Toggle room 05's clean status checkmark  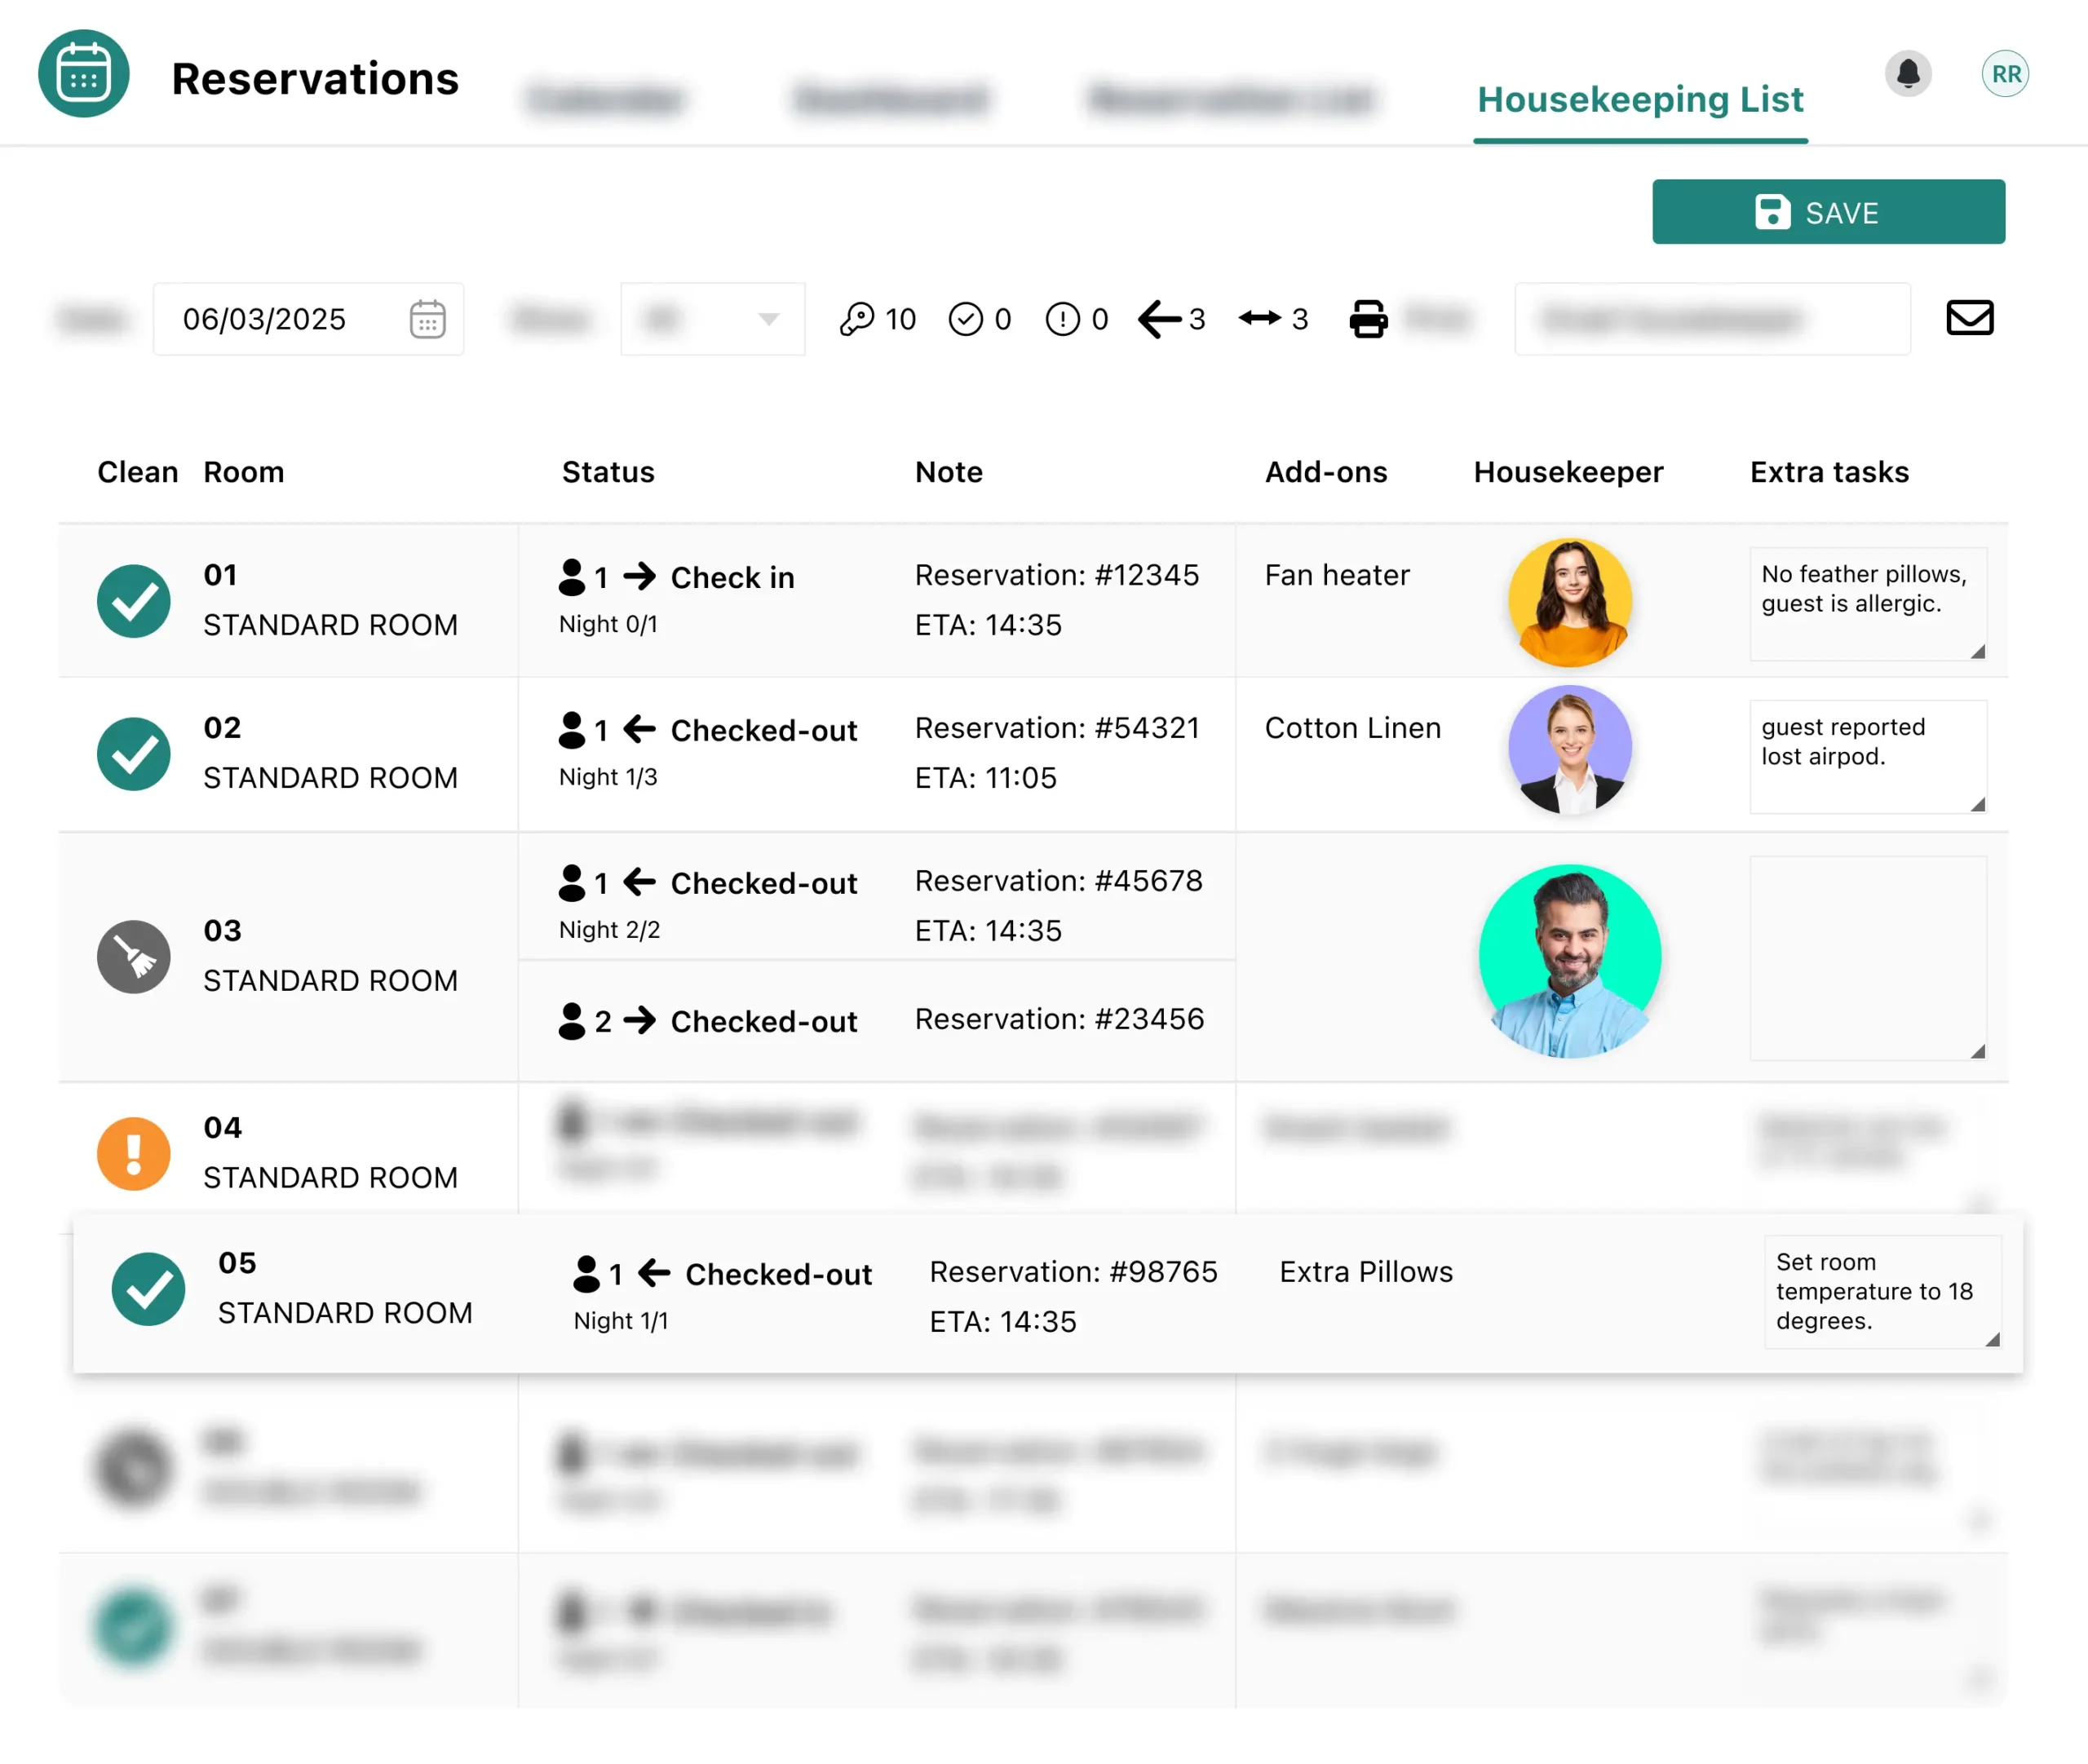pyautogui.click(x=148, y=1290)
